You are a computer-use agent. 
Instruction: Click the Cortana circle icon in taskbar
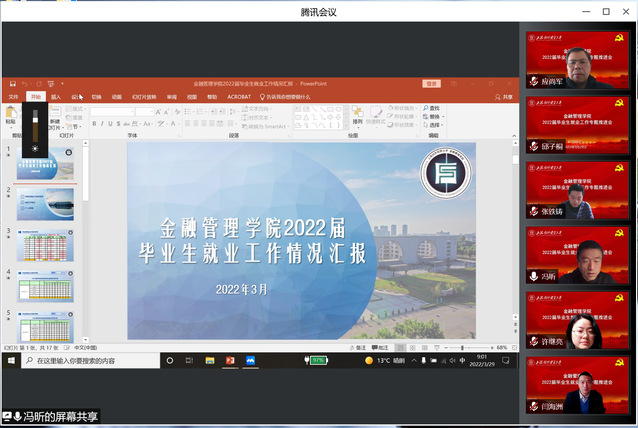point(170,360)
